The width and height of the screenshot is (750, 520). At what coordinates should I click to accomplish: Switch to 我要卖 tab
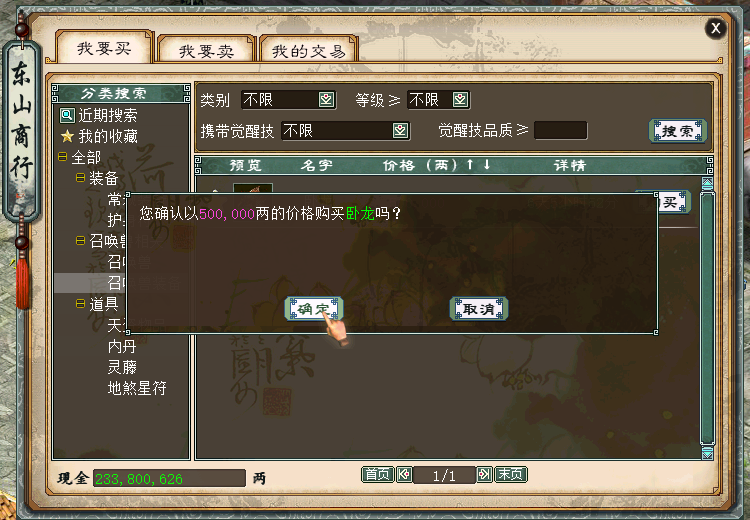tap(206, 50)
